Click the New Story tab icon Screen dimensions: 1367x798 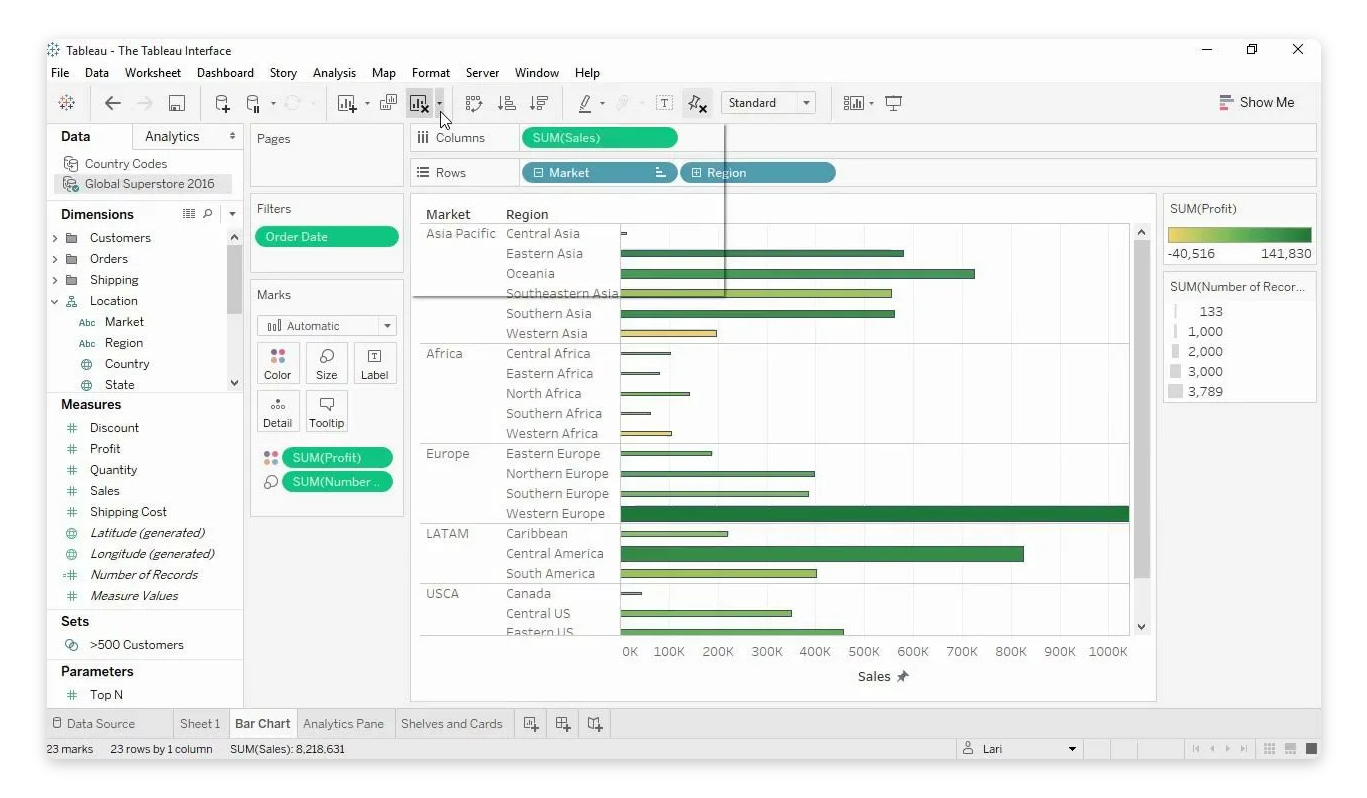[x=595, y=723]
